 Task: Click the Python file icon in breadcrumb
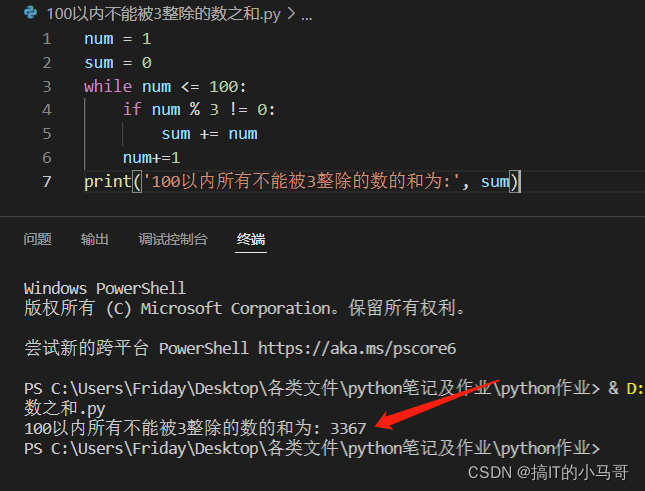tap(30, 13)
